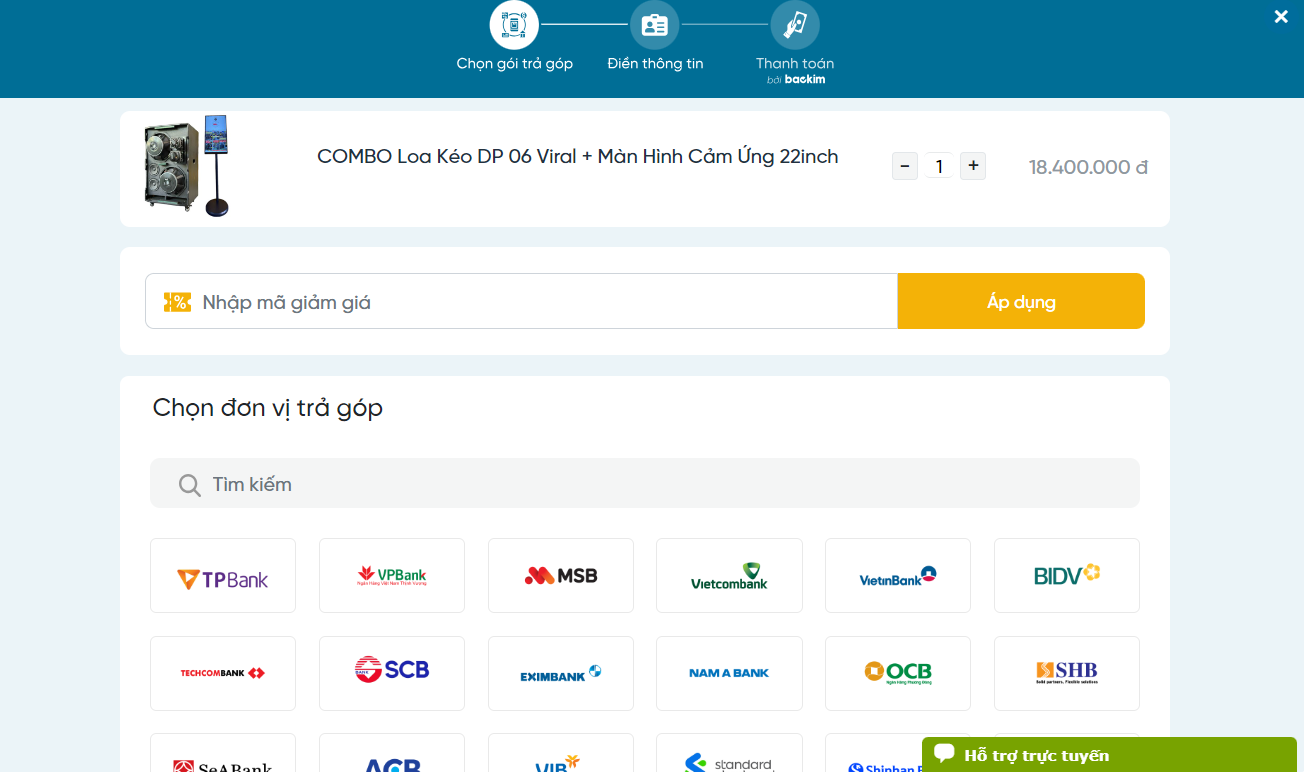Choose Nam A Bank option
The width and height of the screenshot is (1304, 772).
pyautogui.click(x=729, y=673)
